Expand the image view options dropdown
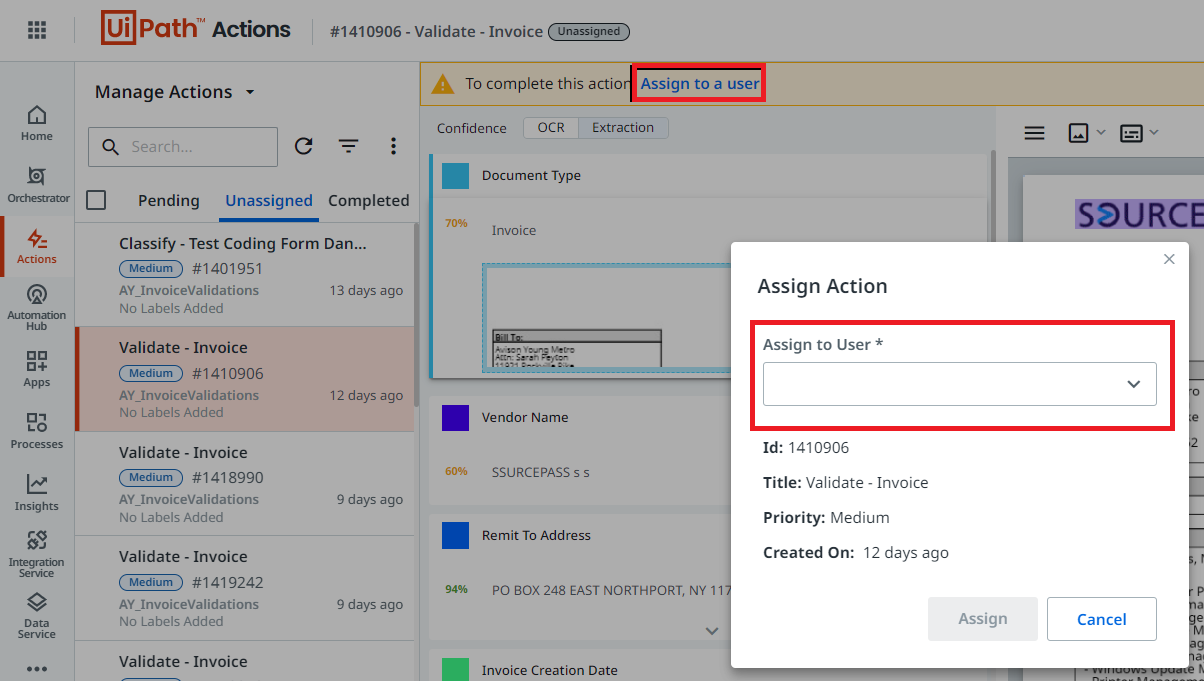The width and height of the screenshot is (1204, 681). click(1087, 132)
